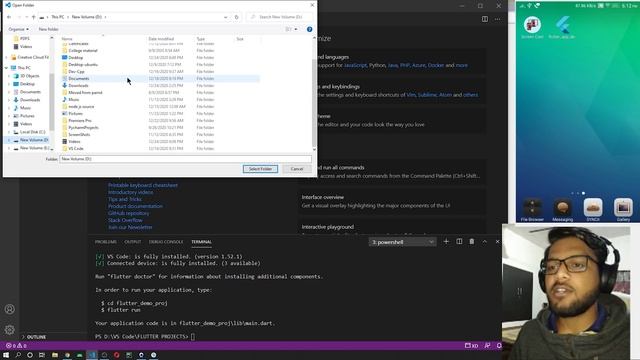The image size is (640, 360).
Task: Select Local Disk (C:) in tree
Action: [x=29, y=132]
